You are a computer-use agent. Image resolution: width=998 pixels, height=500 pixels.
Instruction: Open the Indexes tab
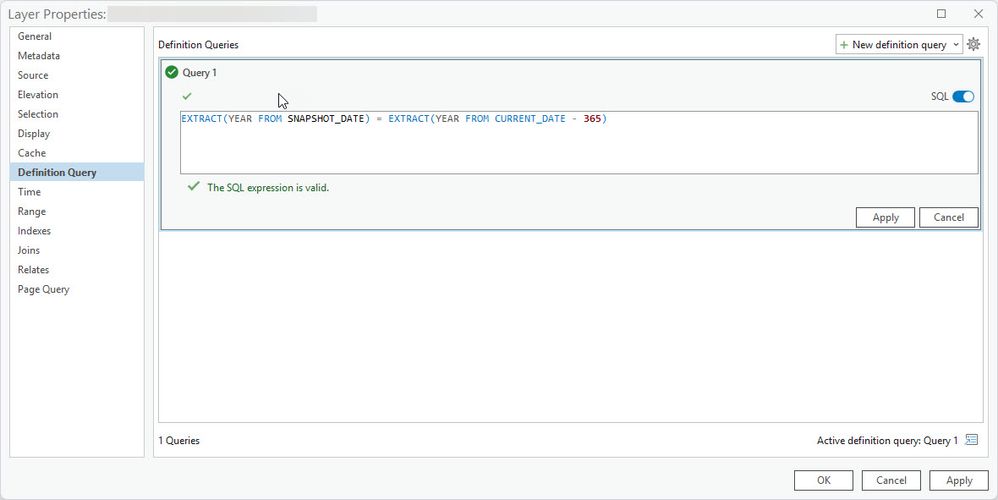pos(76,231)
